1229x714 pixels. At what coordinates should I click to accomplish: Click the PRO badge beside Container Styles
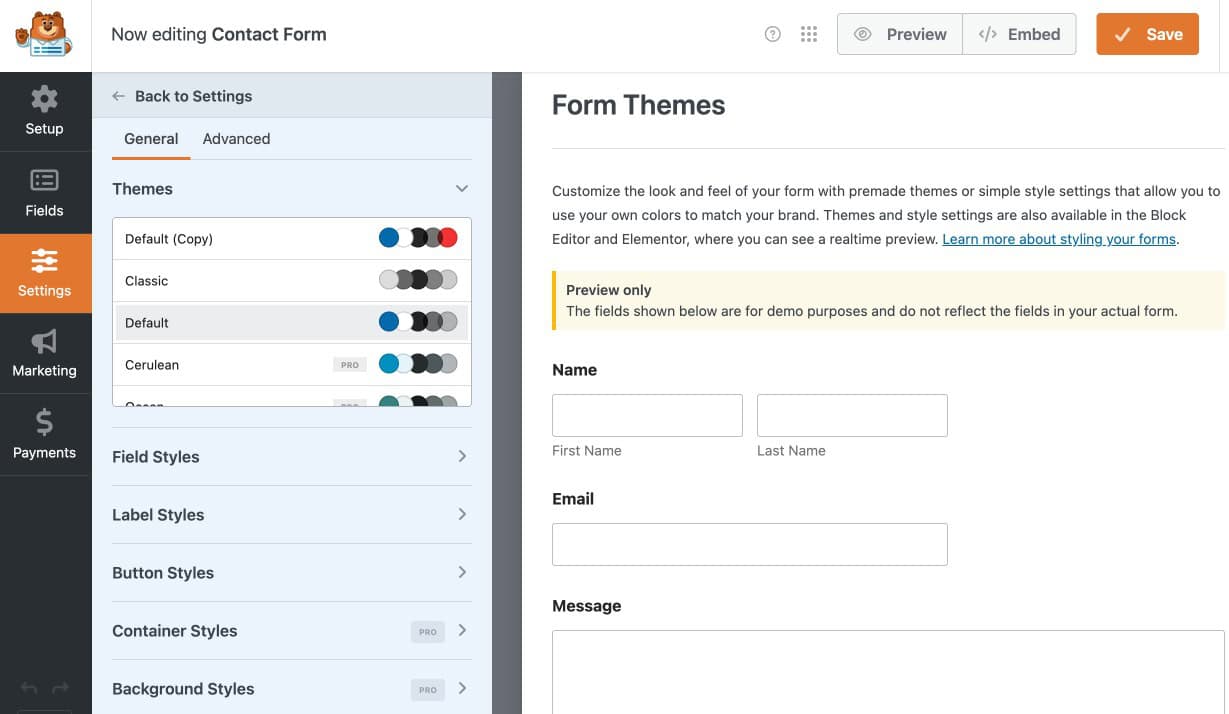[x=428, y=631]
